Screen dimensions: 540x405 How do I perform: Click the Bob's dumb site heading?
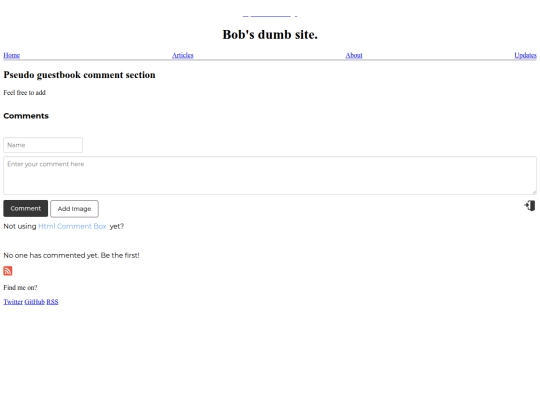tap(270, 34)
